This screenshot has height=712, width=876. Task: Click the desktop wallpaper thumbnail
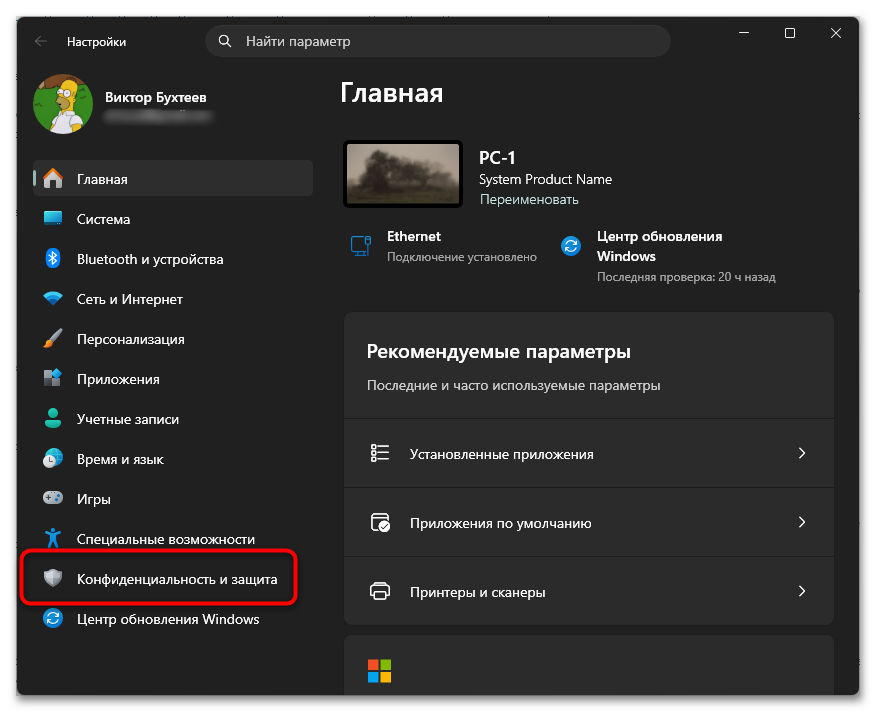[403, 174]
